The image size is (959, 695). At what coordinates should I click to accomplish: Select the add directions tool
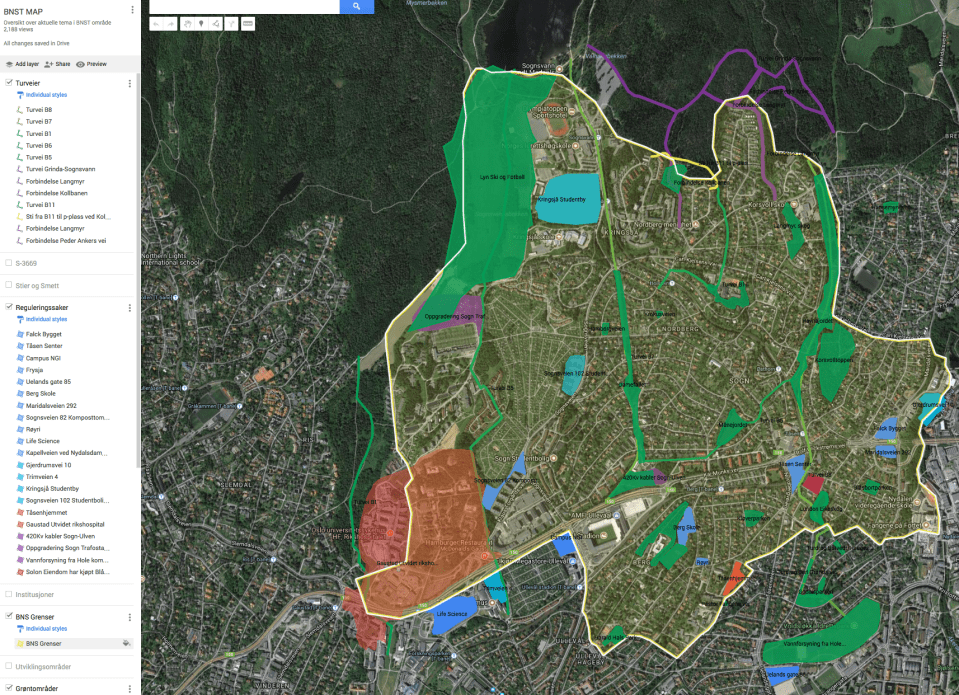[231, 23]
